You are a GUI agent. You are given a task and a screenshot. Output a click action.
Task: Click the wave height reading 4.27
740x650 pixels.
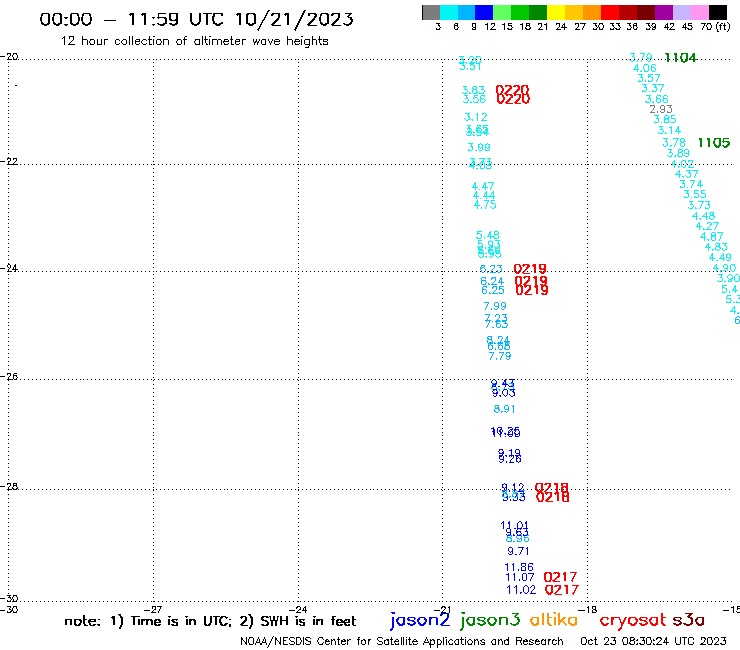coord(707,226)
